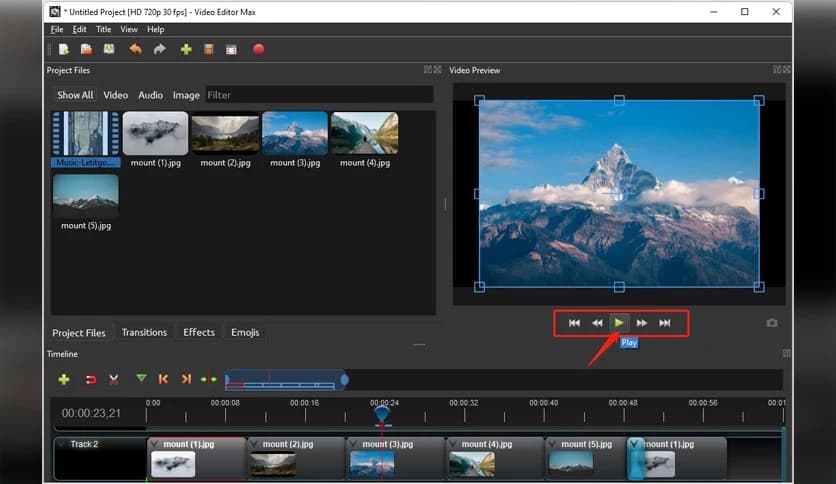Open menu arrow on first mount (1).jpg clip
Screen dimensions: 836x484
(155, 444)
